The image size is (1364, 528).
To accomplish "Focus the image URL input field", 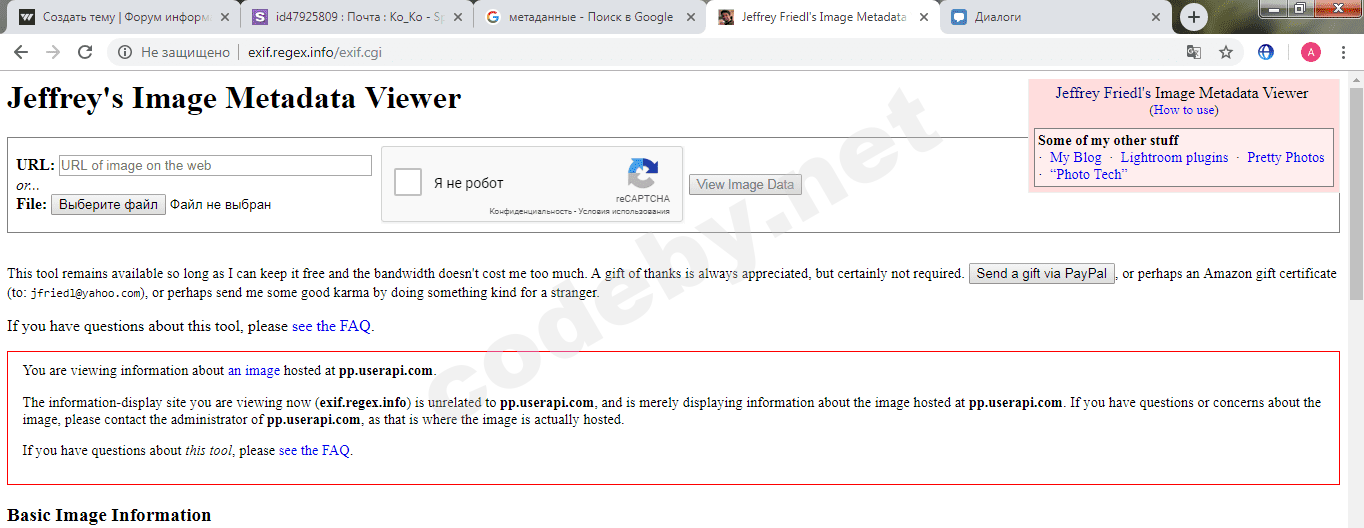I will point(215,165).
